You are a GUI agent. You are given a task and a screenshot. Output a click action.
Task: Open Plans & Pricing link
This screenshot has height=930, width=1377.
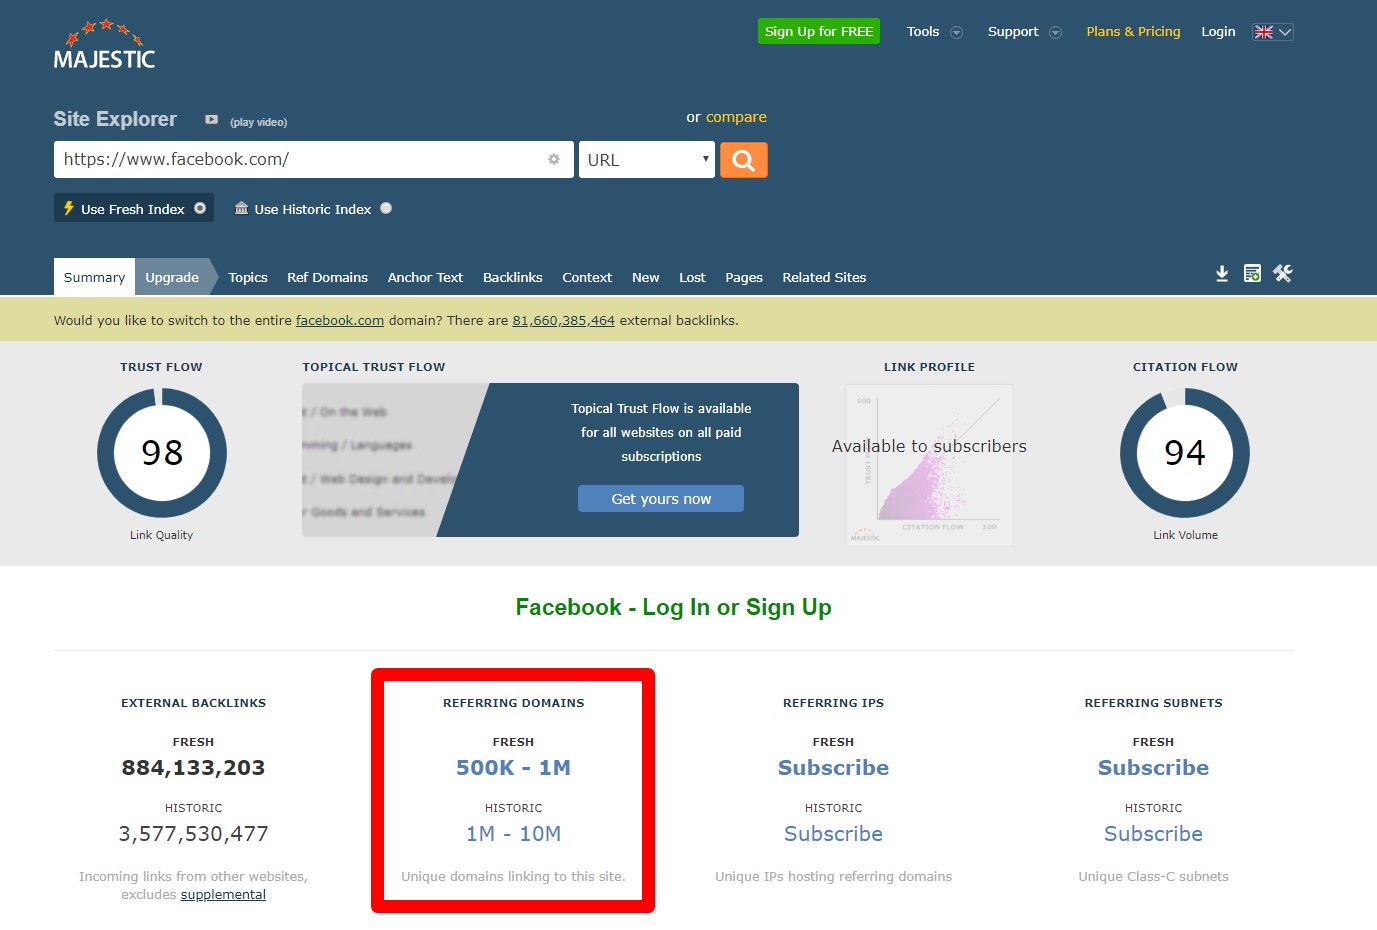click(x=1133, y=31)
